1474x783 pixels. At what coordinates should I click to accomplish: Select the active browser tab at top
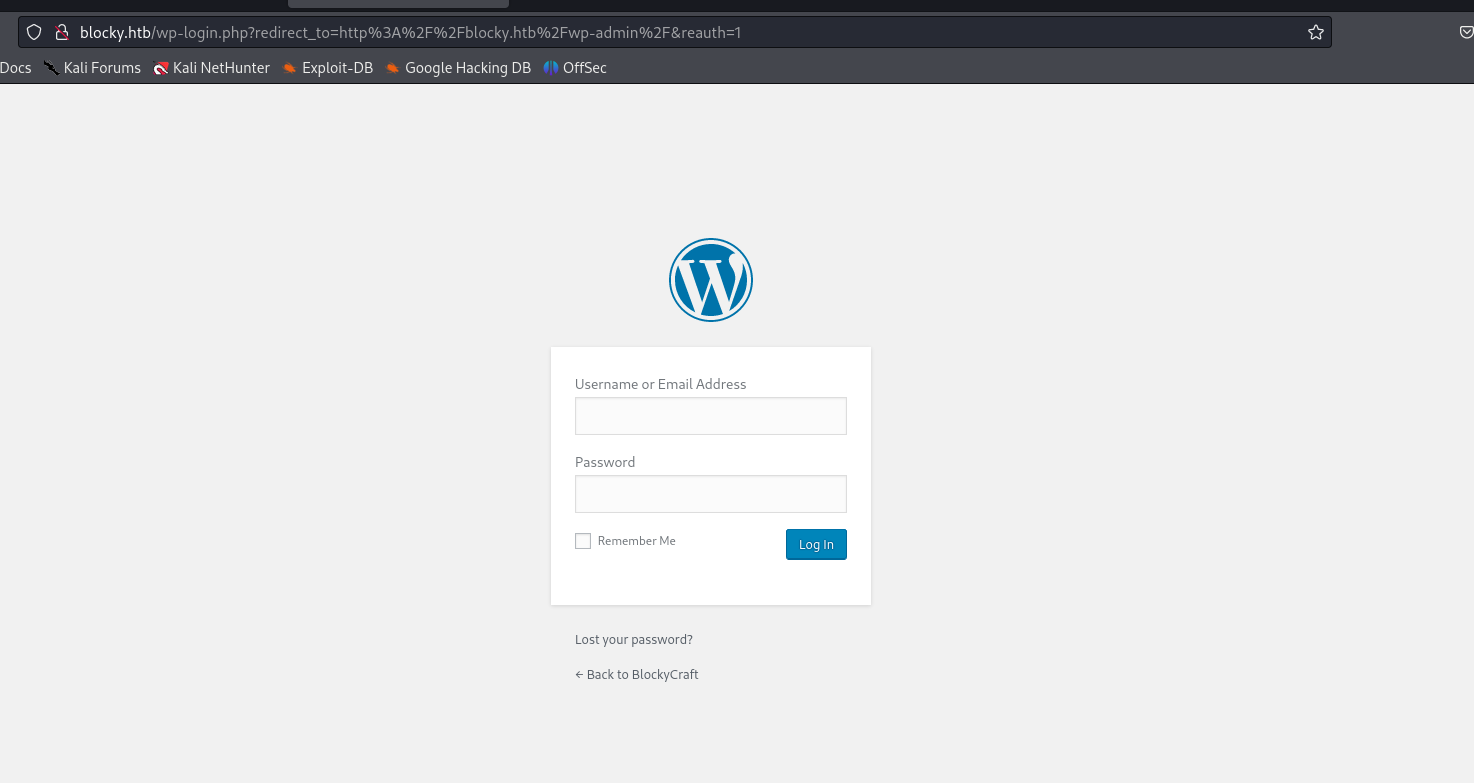397,4
